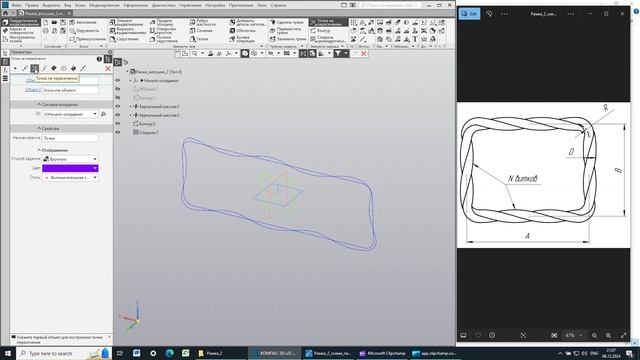Click taskbar search box

63,353
